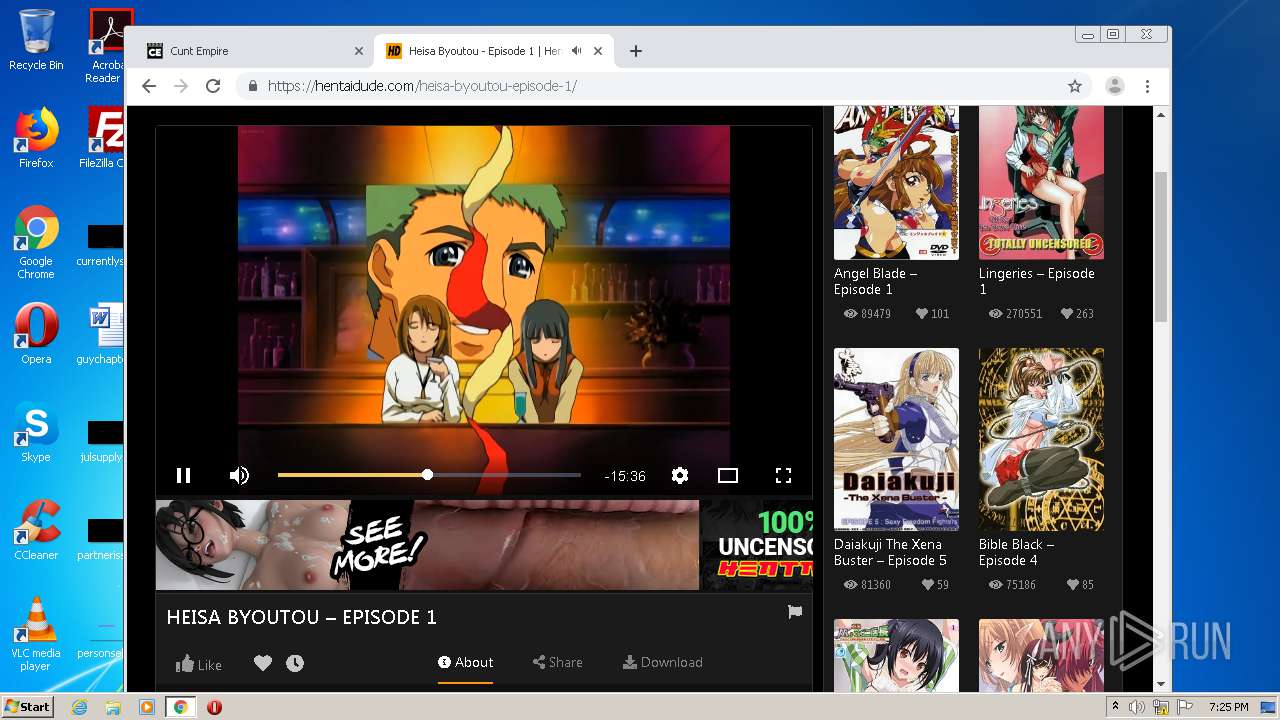Switch to the About tab
Screen dimensions: 1280x720
point(466,662)
